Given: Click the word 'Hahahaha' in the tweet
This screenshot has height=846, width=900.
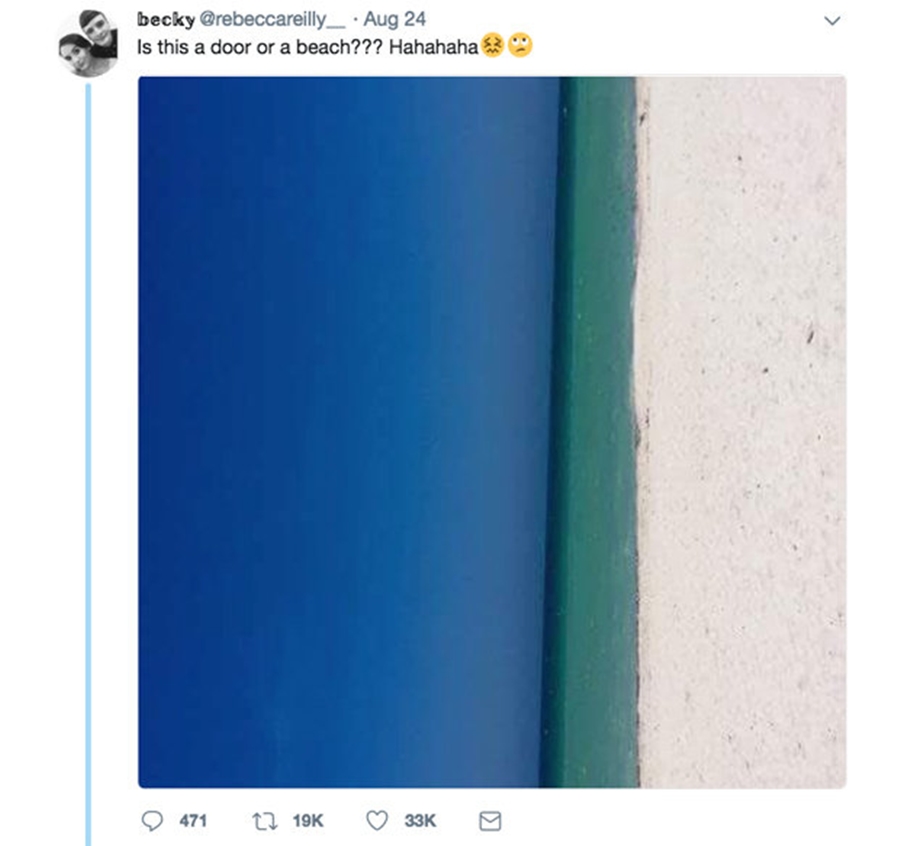Looking at the screenshot, I should pos(433,47).
